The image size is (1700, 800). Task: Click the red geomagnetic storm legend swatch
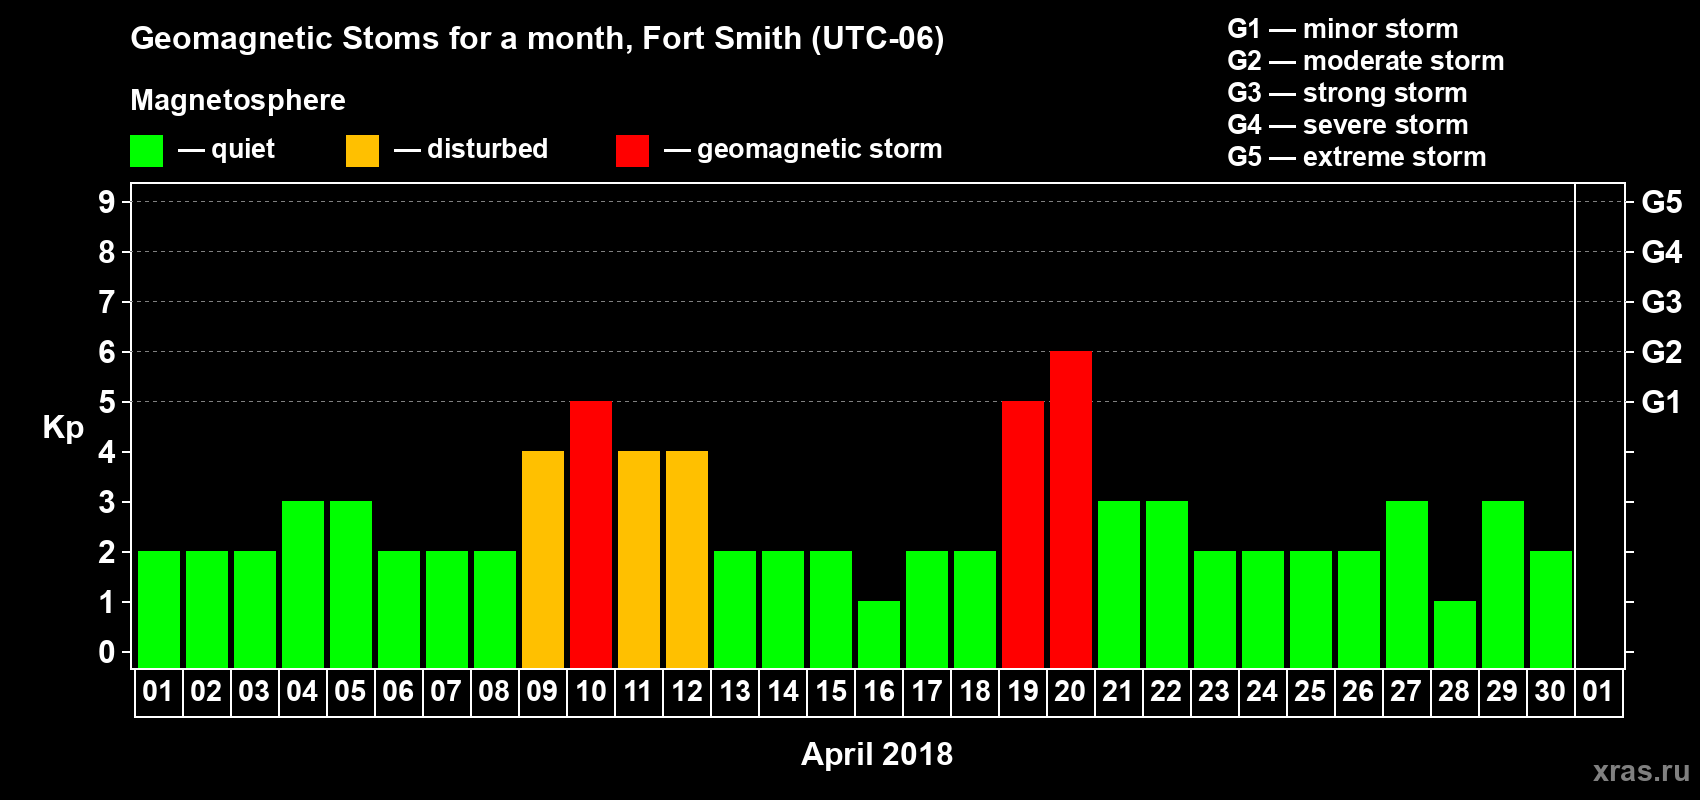632,151
